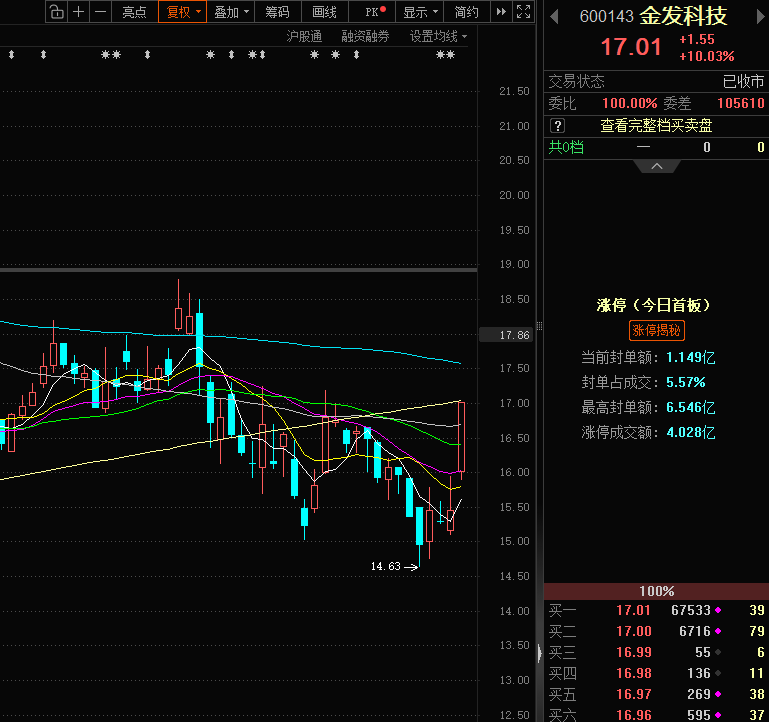Open 设置均线 moving average settings
Image resolution: width=769 pixels, height=722 pixels.
(x=438, y=36)
